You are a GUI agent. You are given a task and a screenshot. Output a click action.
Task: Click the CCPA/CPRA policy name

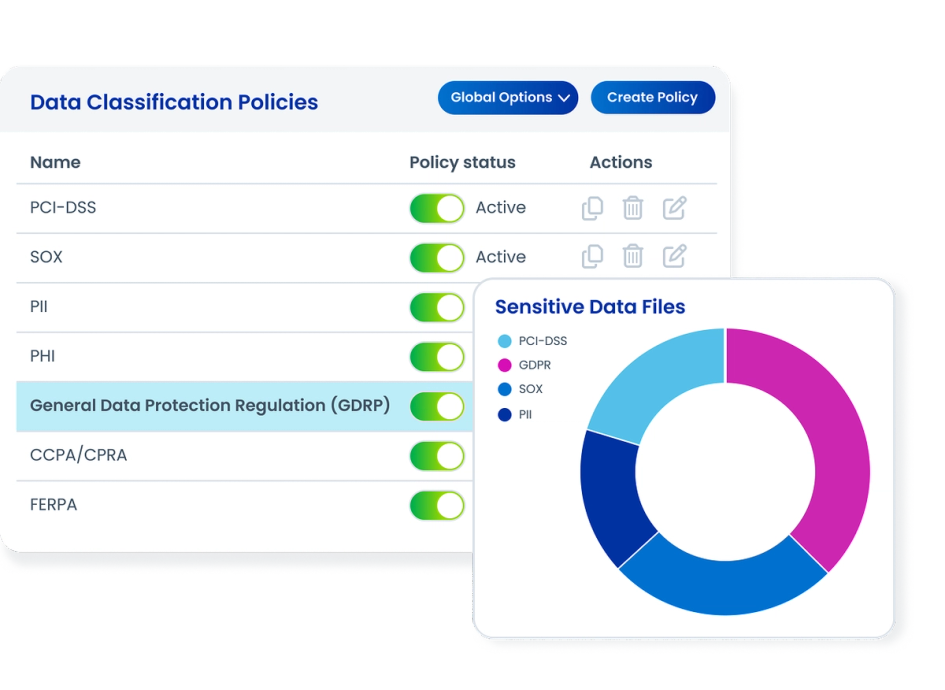pos(78,455)
